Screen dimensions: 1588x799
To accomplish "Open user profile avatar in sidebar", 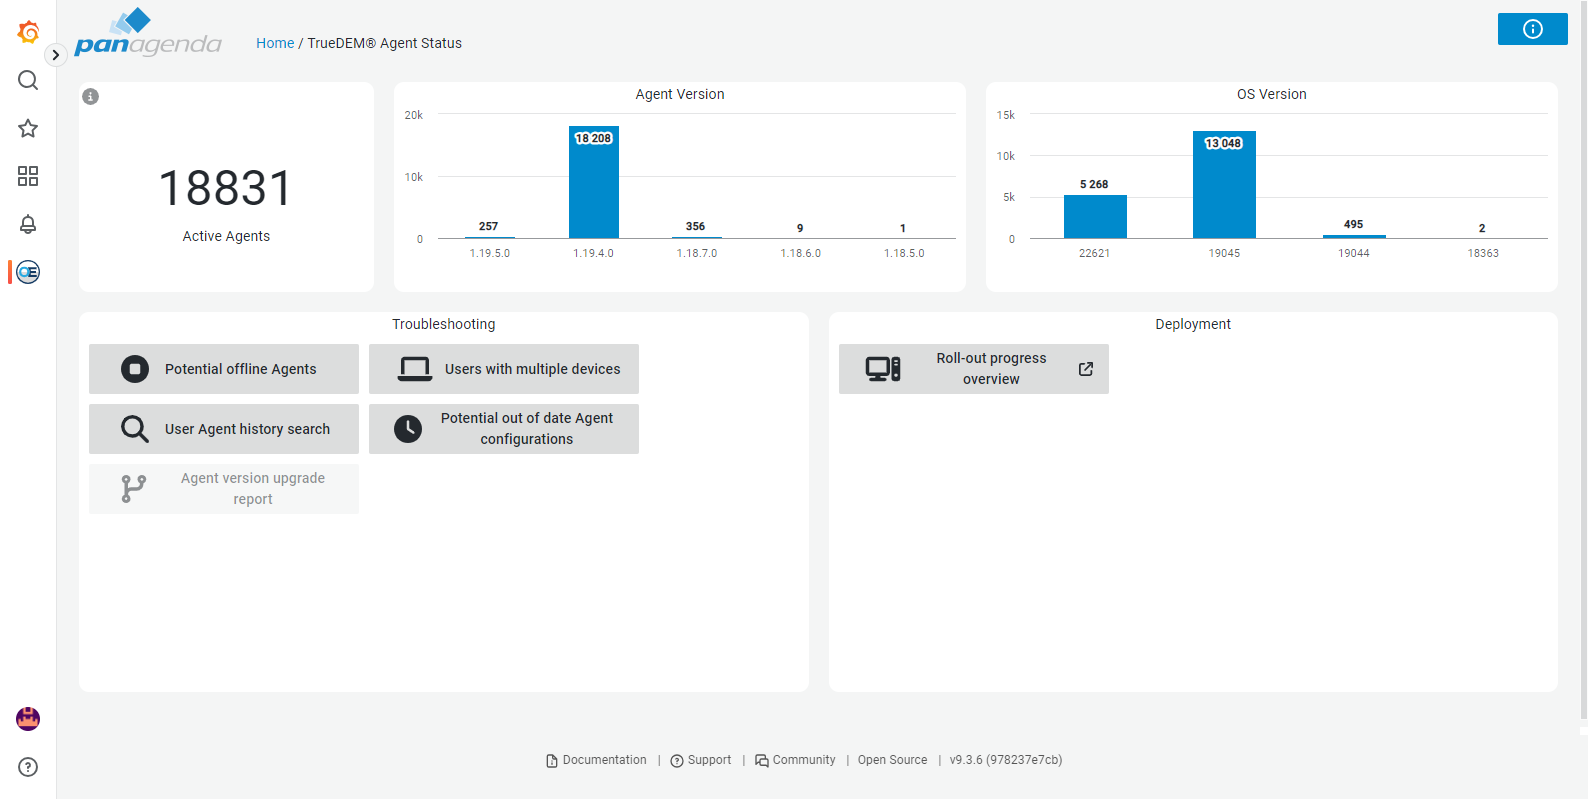I will point(28,718).
